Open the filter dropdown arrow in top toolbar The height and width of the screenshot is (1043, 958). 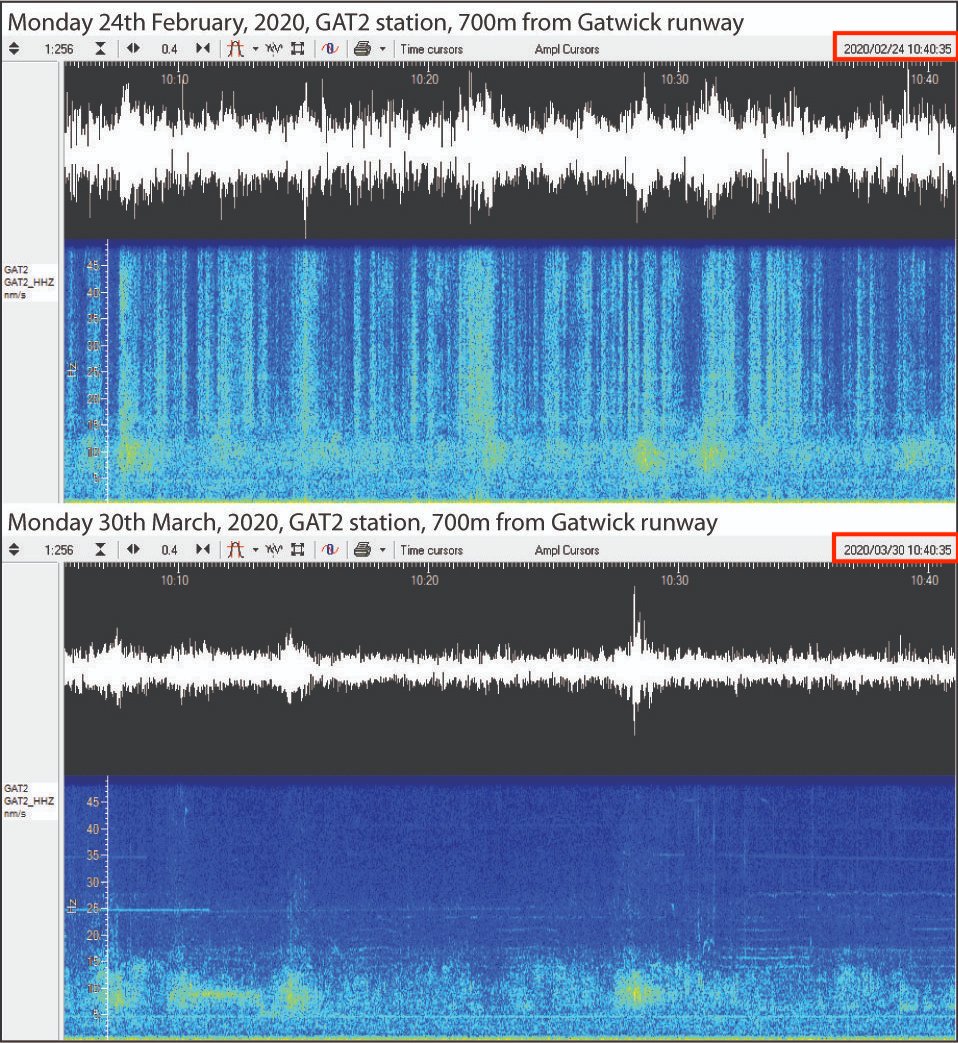255,49
